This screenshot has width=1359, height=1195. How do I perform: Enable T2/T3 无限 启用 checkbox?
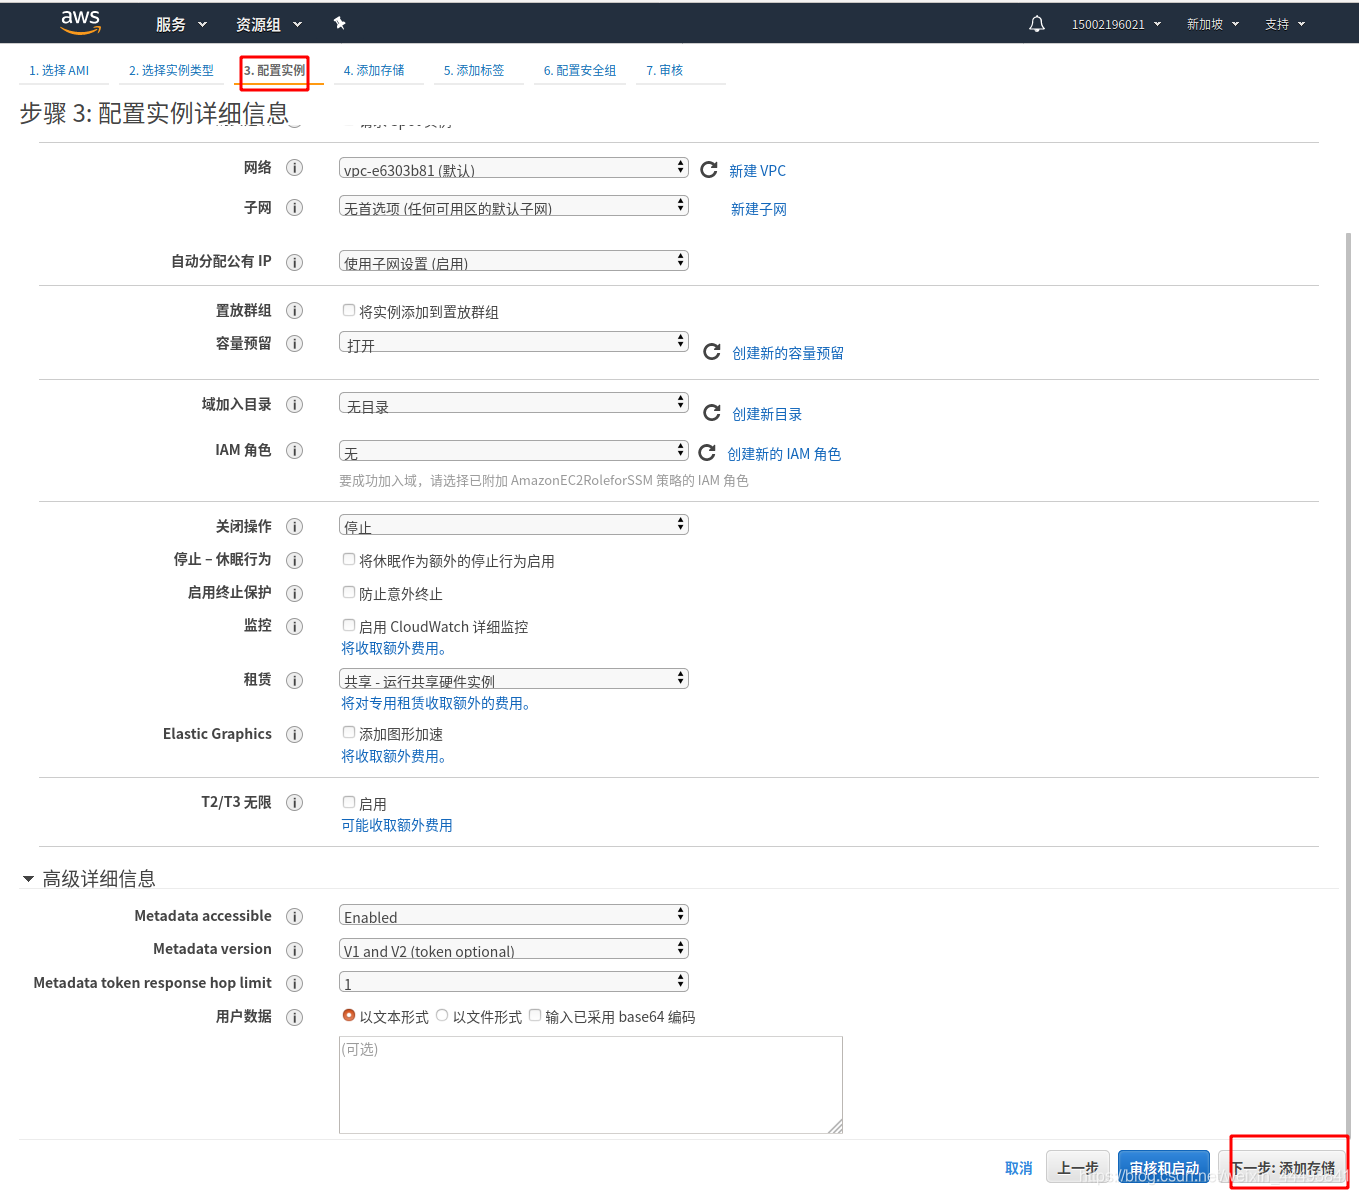[x=349, y=802]
